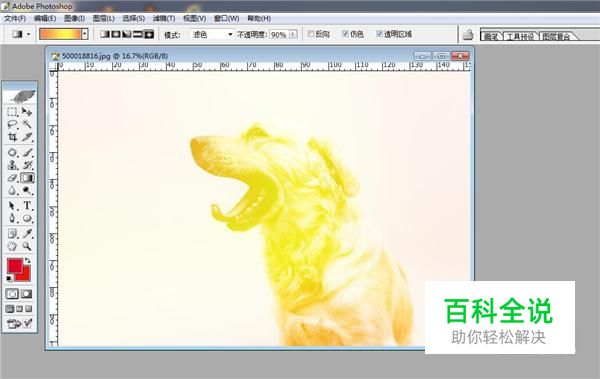The height and width of the screenshot is (379, 600).
Task: Select the Lasso tool
Action: 12,124
